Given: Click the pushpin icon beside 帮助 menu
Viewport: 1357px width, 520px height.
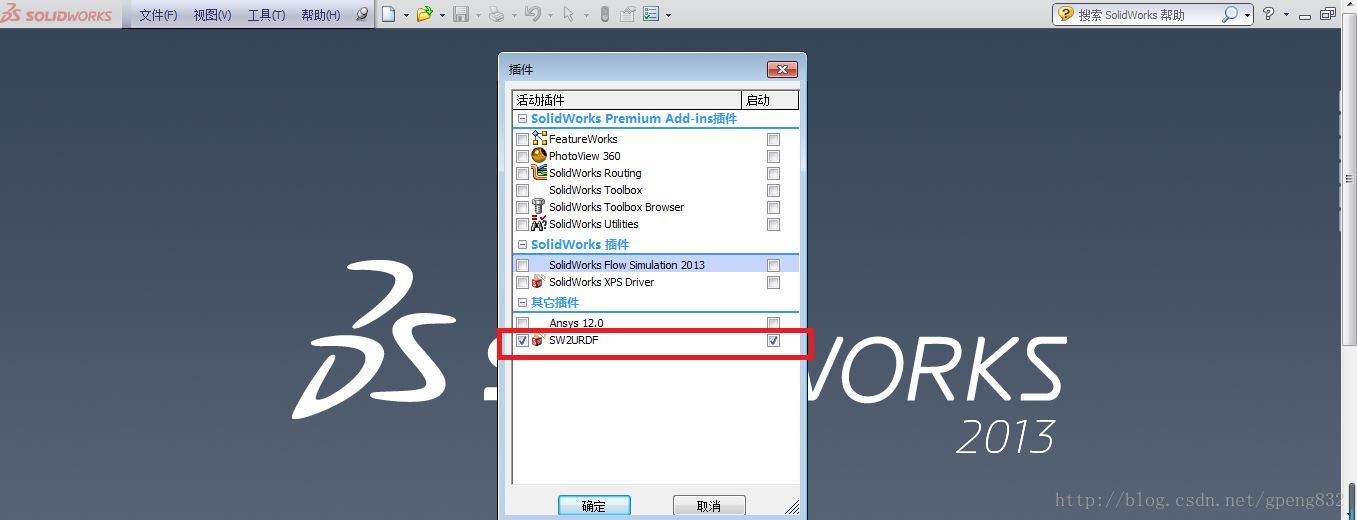Looking at the screenshot, I should pyautogui.click(x=362, y=14).
